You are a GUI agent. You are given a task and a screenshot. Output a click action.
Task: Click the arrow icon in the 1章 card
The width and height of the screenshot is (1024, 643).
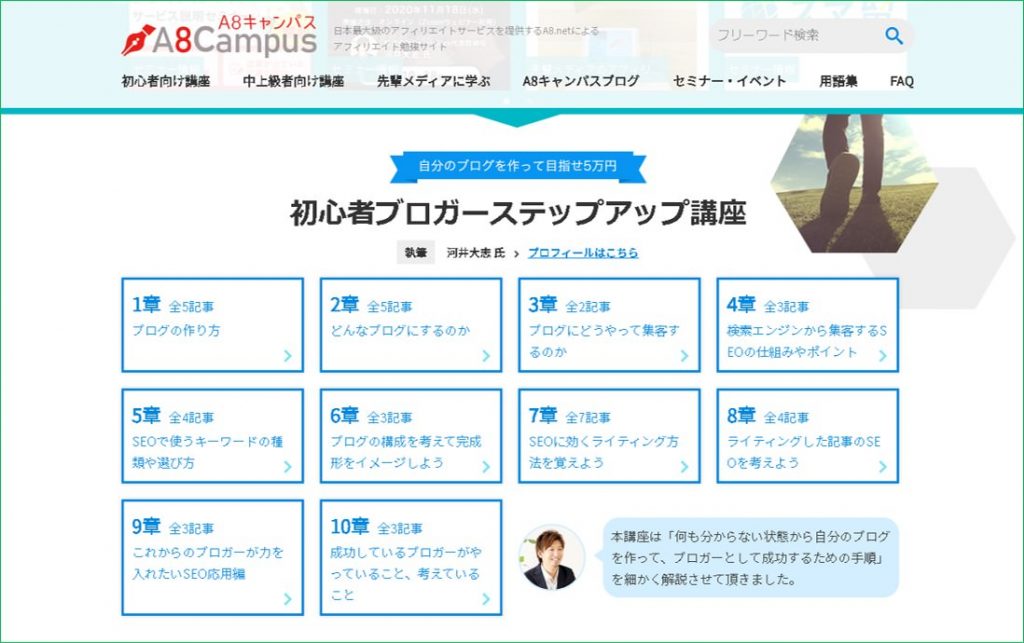click(287, 355)
